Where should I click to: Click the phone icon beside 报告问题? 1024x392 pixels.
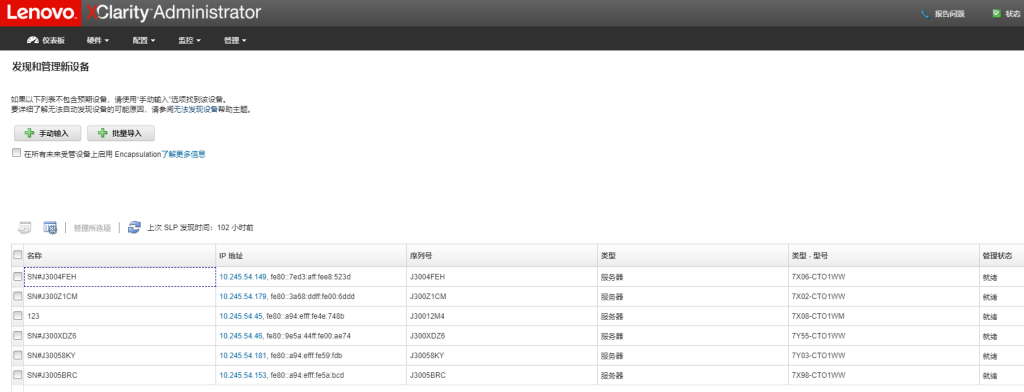tap(925, 14)
